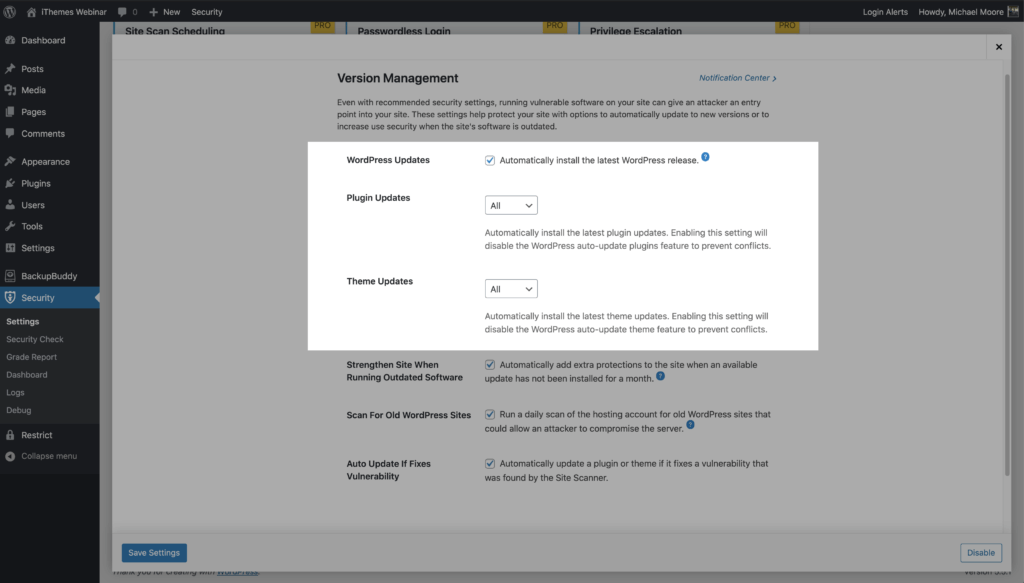Click the Media icon in sidebar
This screenshot has height=583, width=1024.
(x=10, y=90)
